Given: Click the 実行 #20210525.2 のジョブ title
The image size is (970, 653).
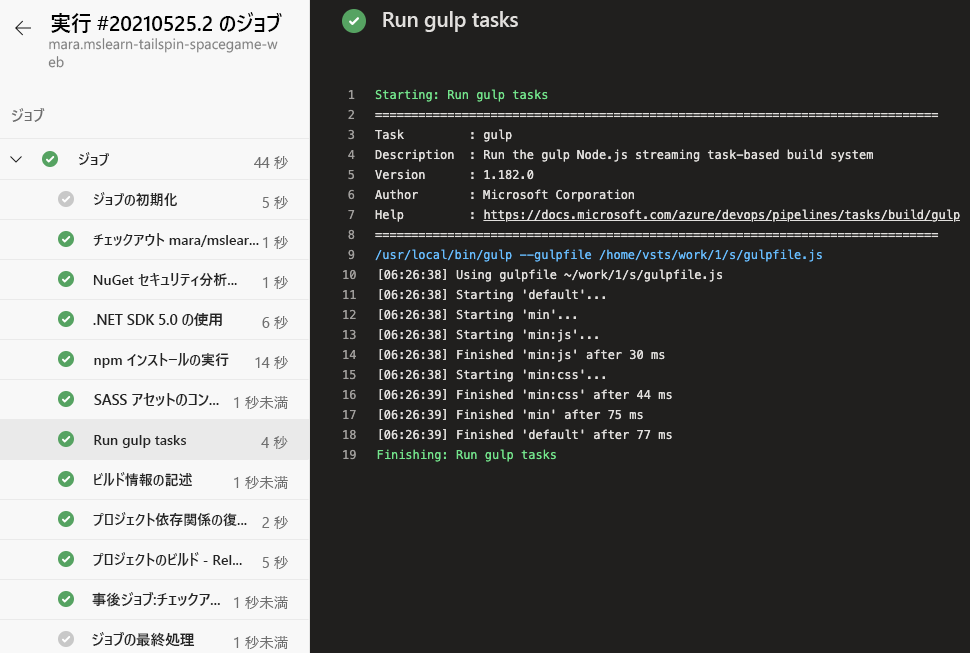Looking at the screenshot, I should 166,23.
